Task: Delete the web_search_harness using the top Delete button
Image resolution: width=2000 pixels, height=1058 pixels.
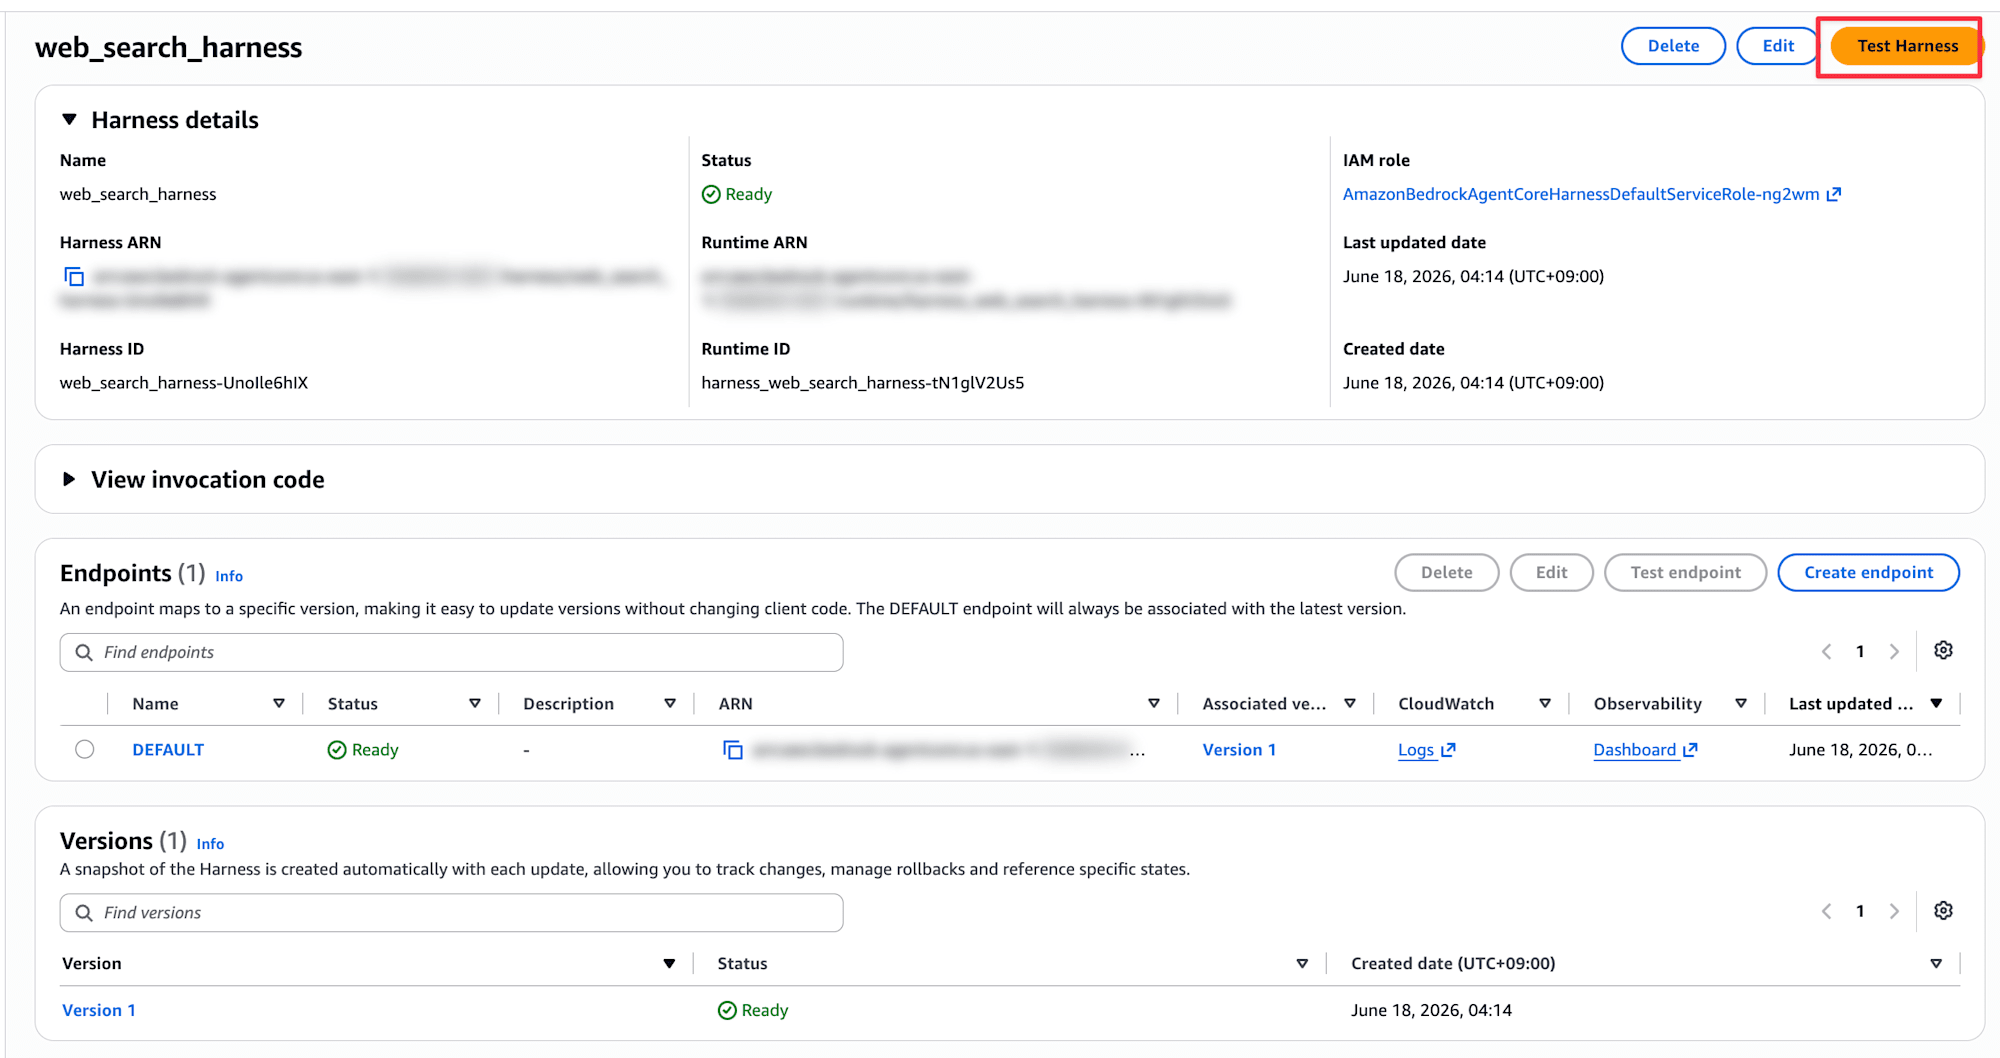Action: pyautogui.click(x=1673, y=46)
